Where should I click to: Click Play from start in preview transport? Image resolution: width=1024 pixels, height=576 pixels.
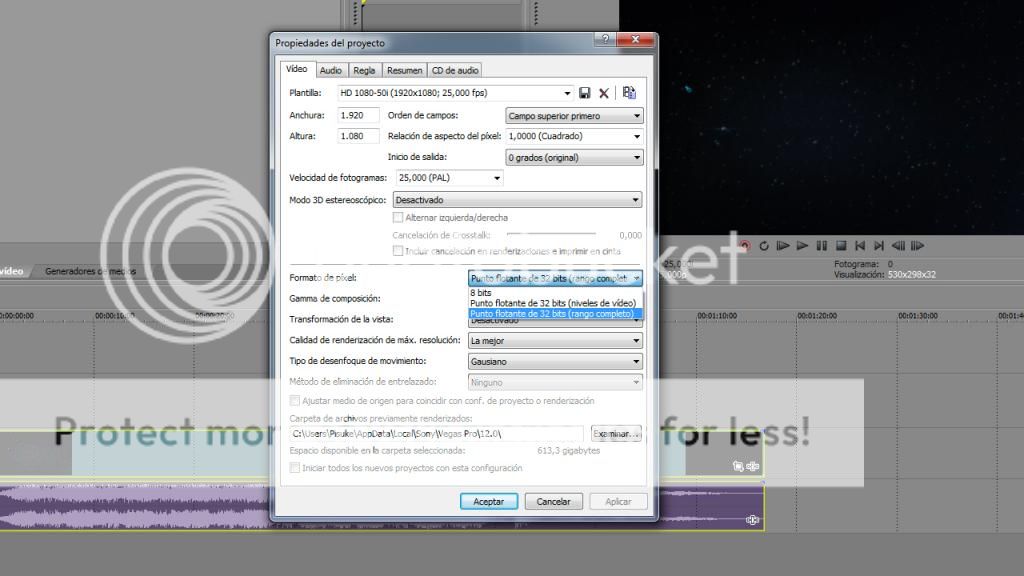click(x=783, y=246)
